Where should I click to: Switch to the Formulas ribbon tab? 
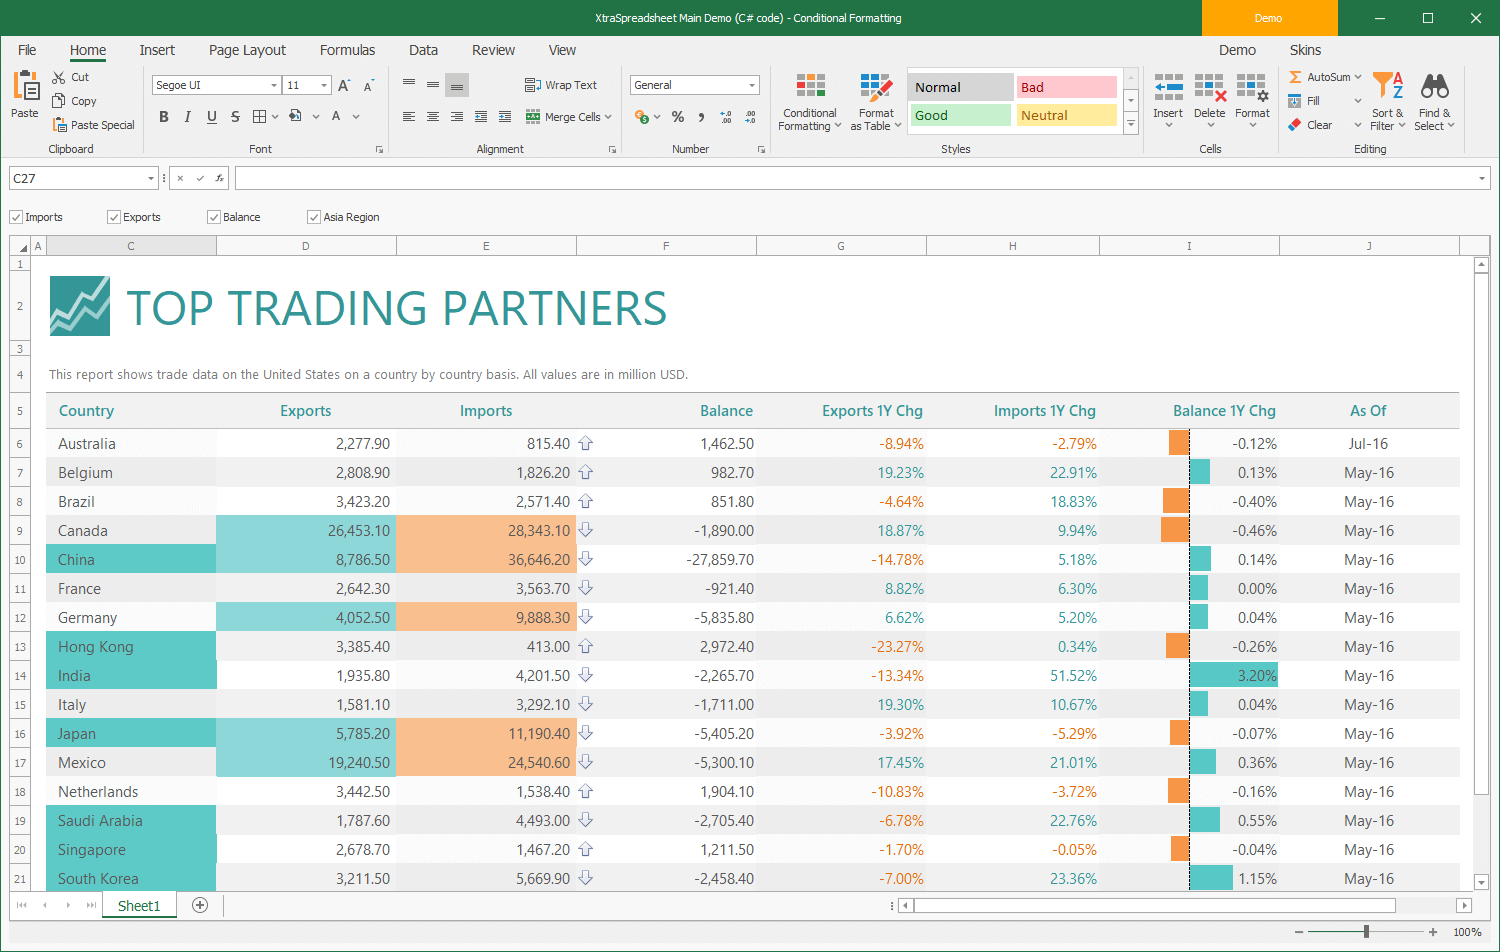tap(347, 50)
